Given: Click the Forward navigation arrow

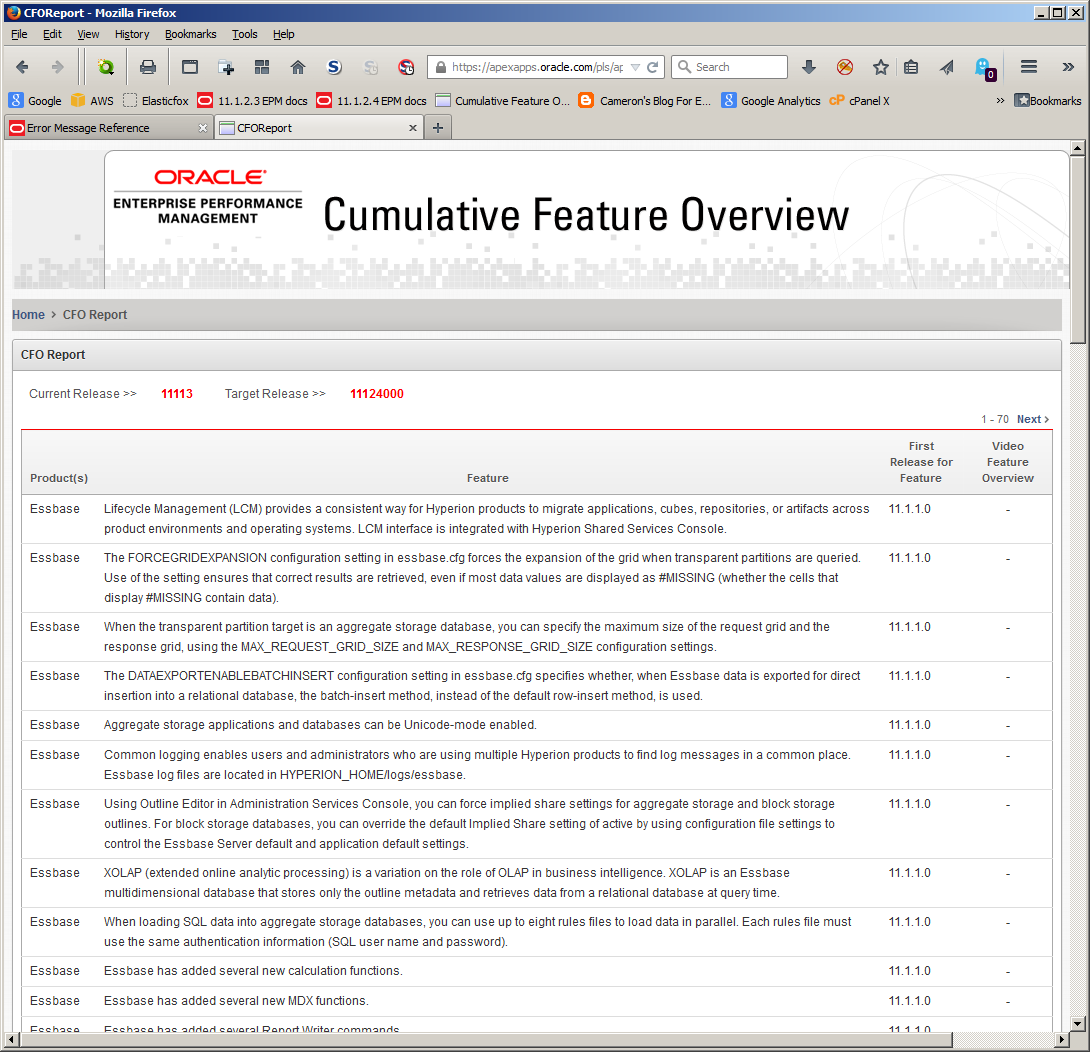Looking at the screenshot, I should [58, 67].
